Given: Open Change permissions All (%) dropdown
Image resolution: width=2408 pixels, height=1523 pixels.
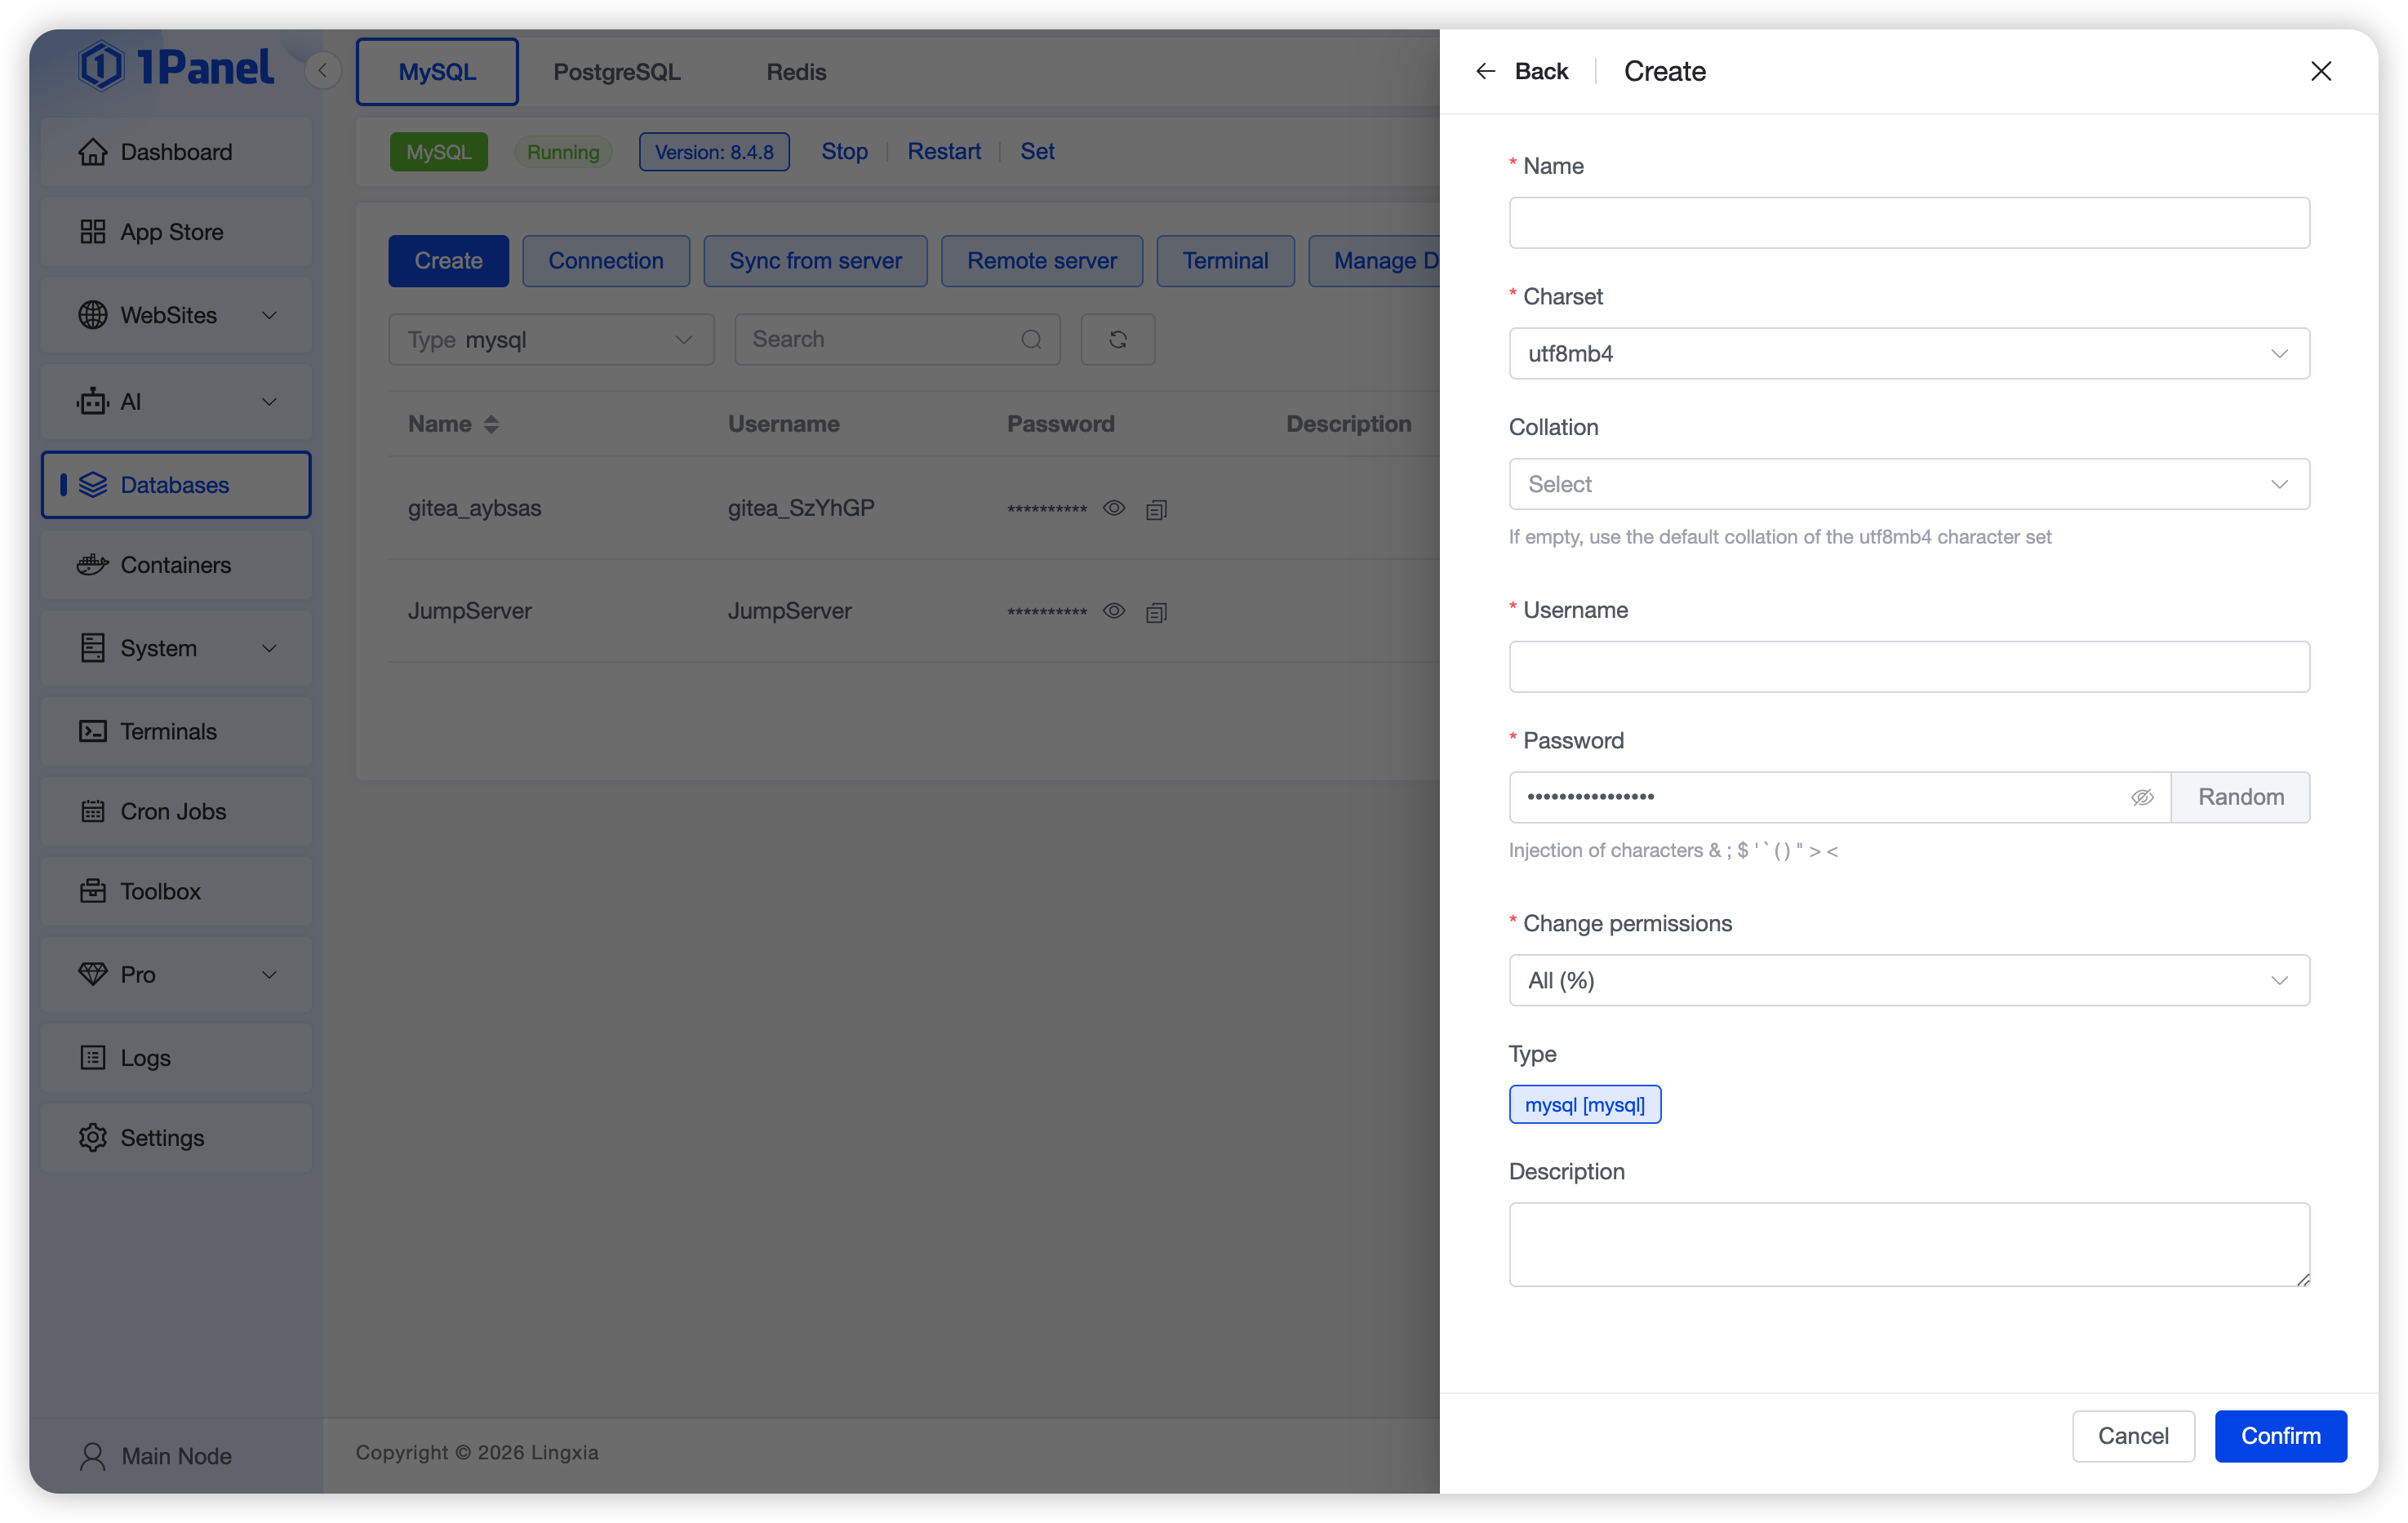Looking at the screenshot, I should tap(1908, 980).
